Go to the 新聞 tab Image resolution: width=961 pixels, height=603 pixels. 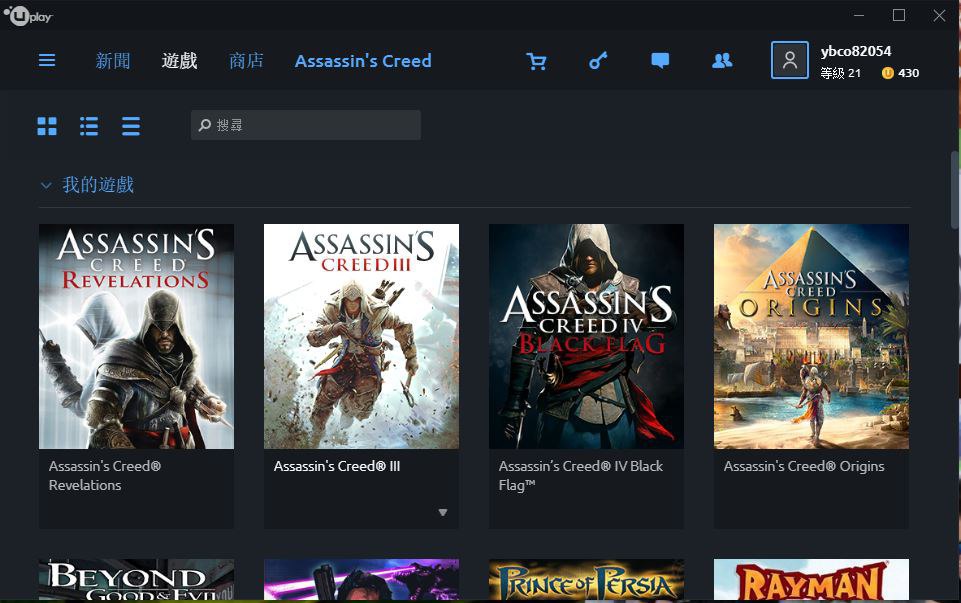(113, 61)
